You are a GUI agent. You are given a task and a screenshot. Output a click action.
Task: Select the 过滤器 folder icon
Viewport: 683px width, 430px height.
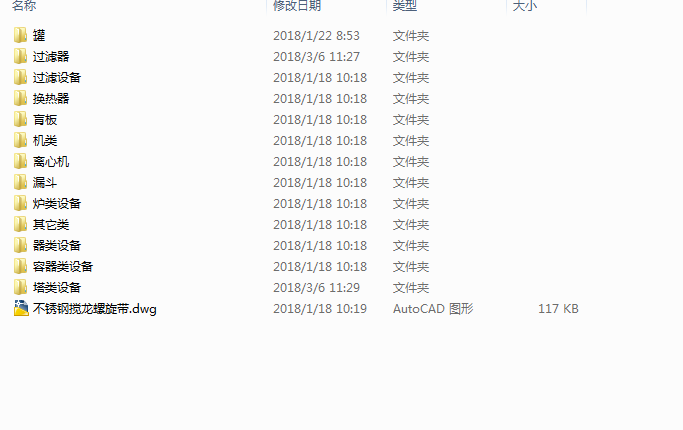pos(20,56)
